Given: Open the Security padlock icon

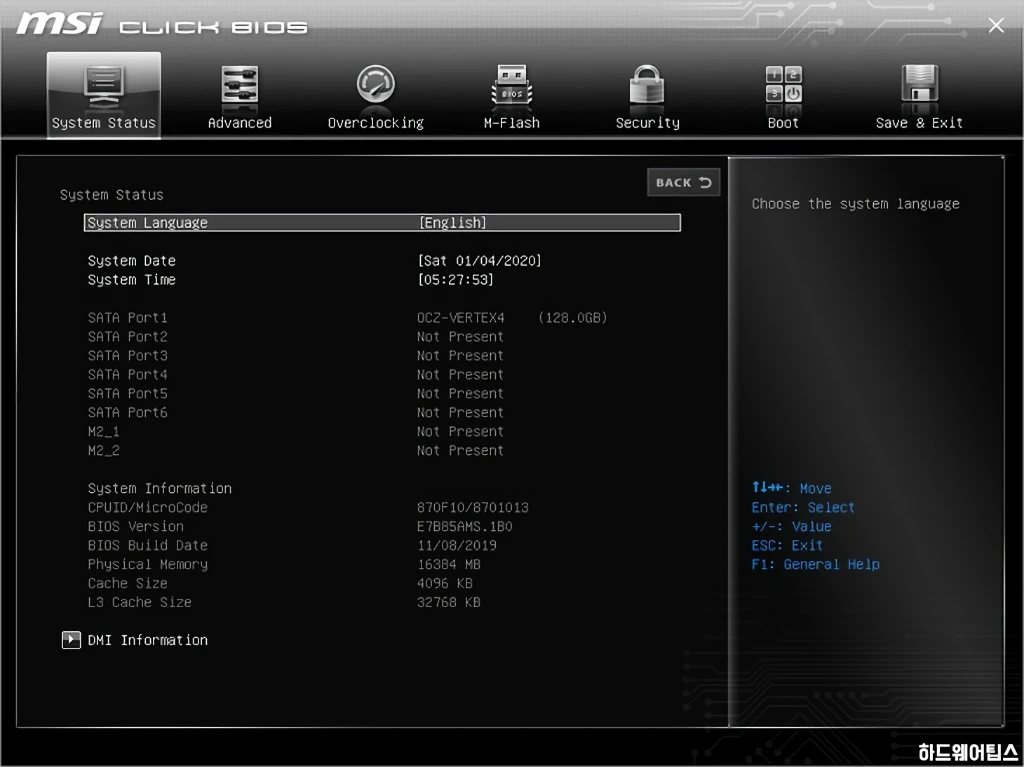Looking at the screenshot, I should coord(647,84).
